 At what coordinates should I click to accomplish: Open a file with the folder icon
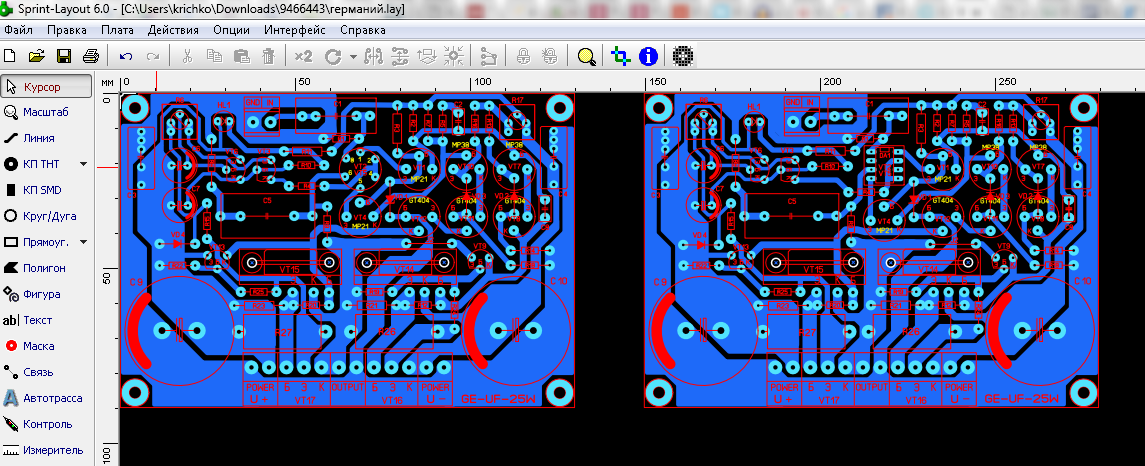click(x=37, y=56)
